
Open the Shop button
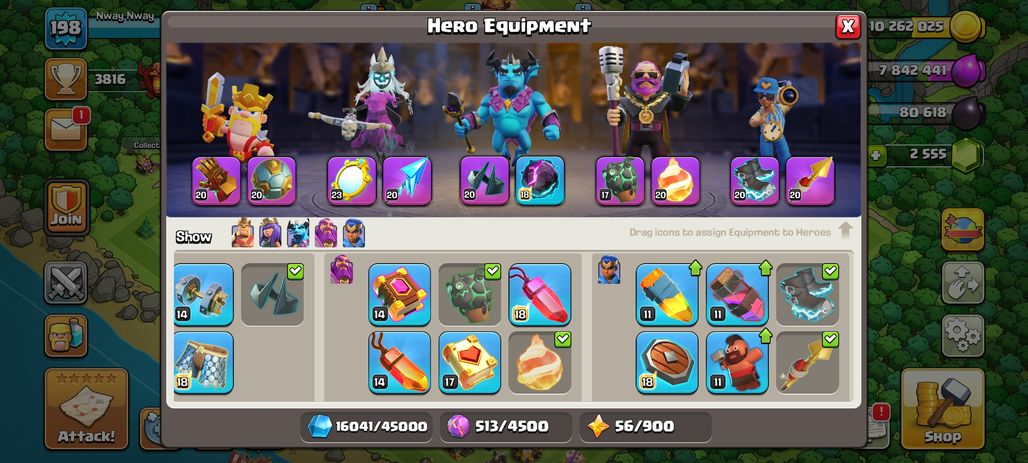(x=942, y=409)
